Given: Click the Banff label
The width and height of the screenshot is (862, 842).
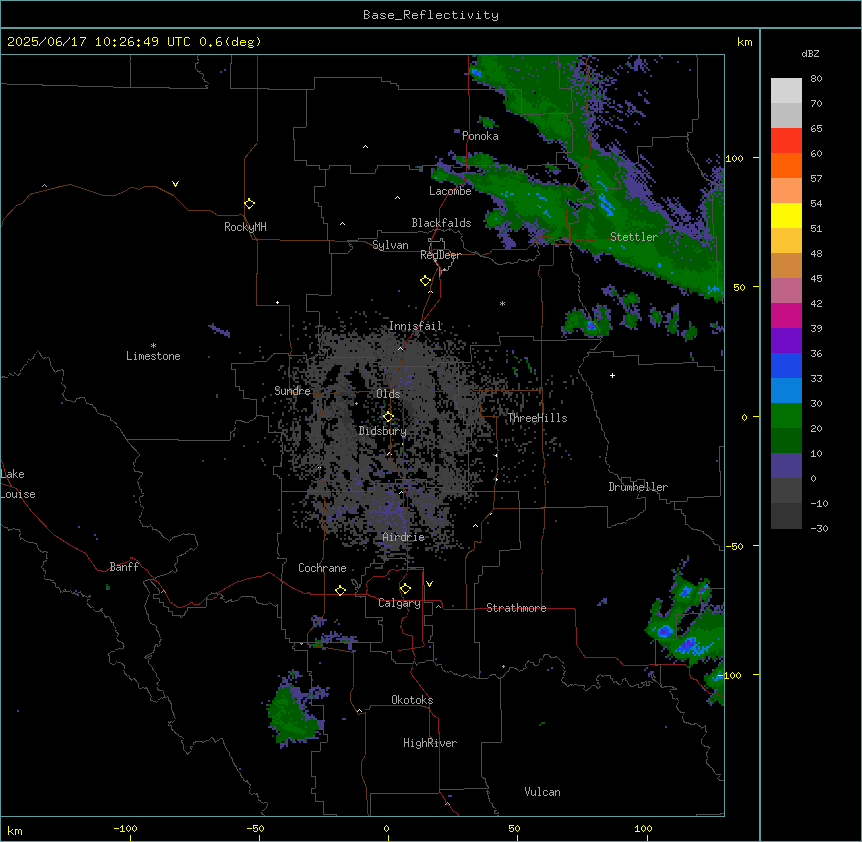Looking at the screenshot, I should tap(124, 567).
